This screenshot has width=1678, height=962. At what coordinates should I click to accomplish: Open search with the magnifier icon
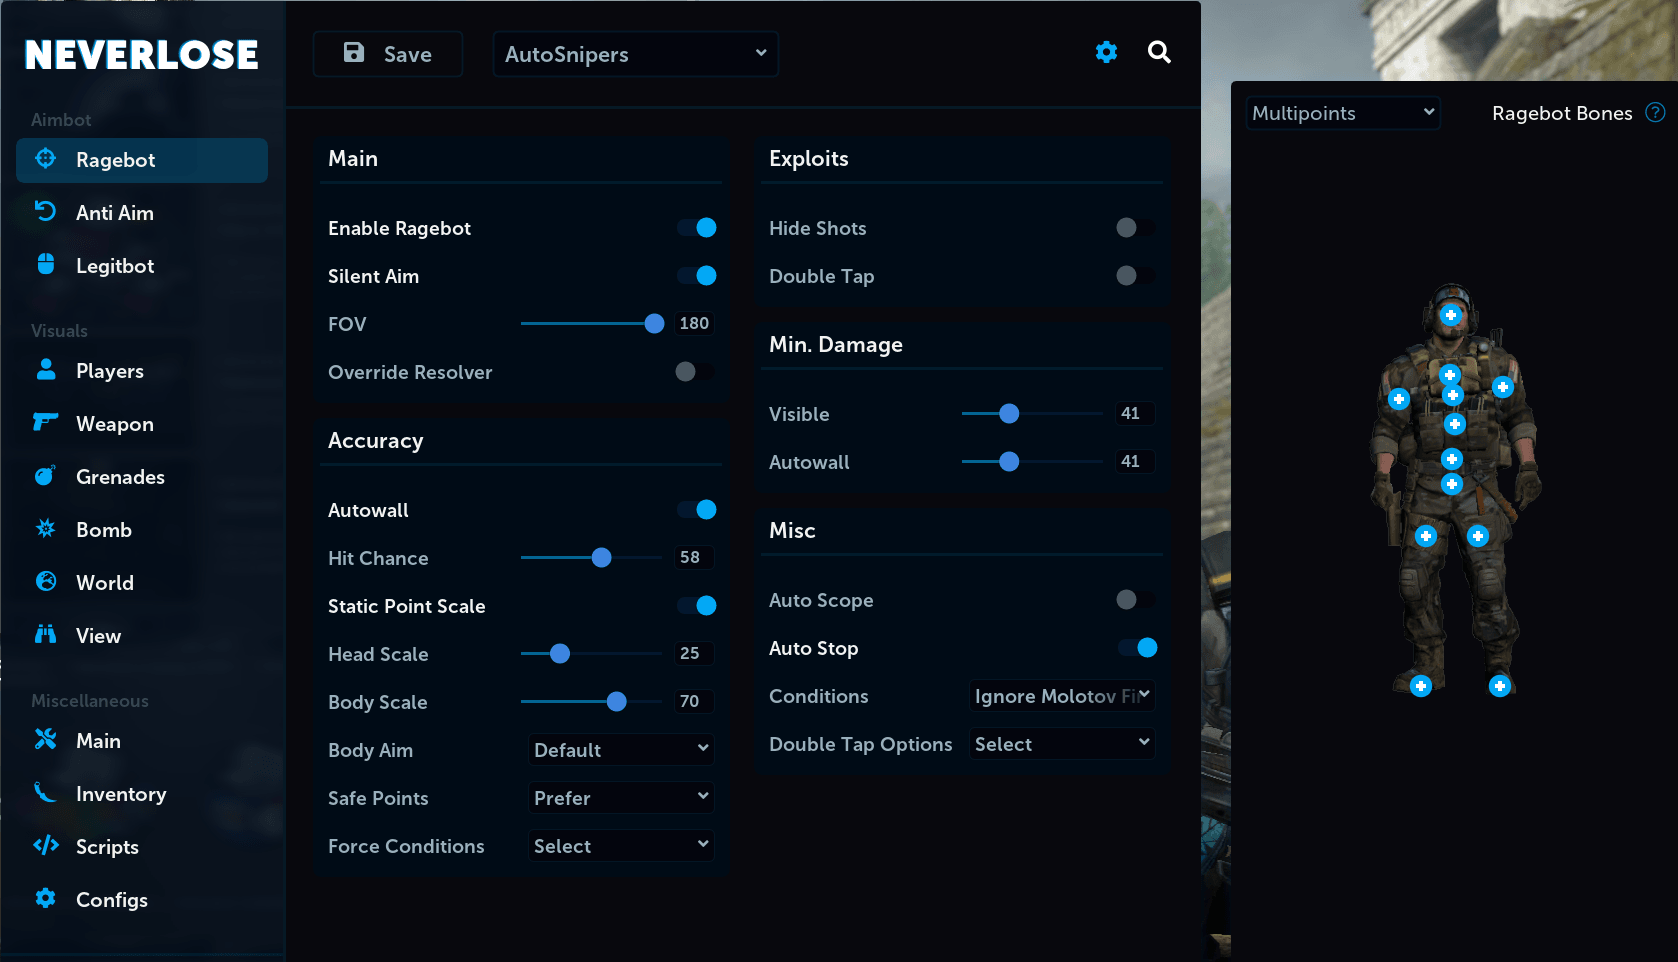[1159, 52]
